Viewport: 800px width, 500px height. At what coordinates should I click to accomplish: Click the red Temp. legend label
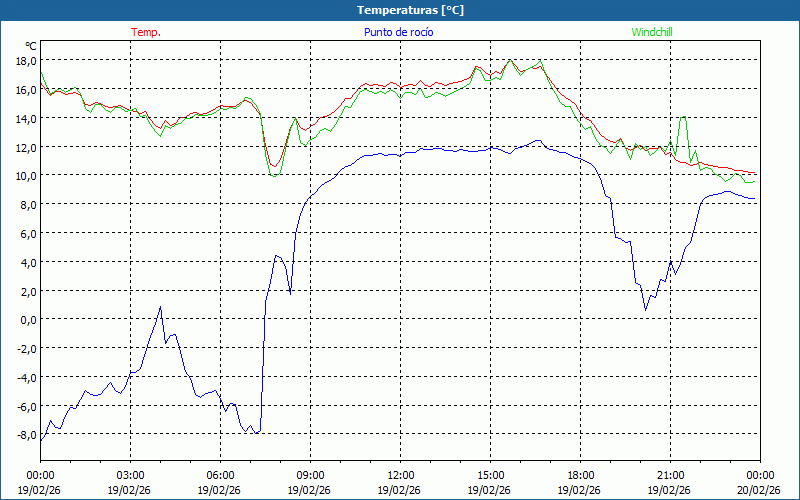[145, 32]
